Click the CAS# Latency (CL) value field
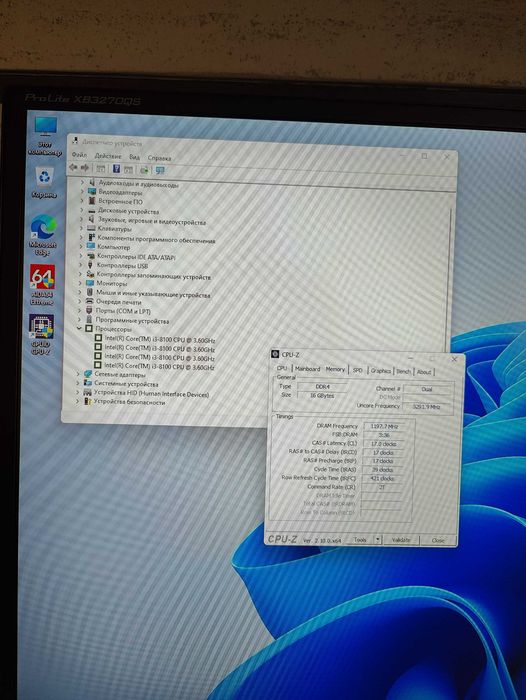This screenshot has height=700, width=526. (x=384, y=444)
